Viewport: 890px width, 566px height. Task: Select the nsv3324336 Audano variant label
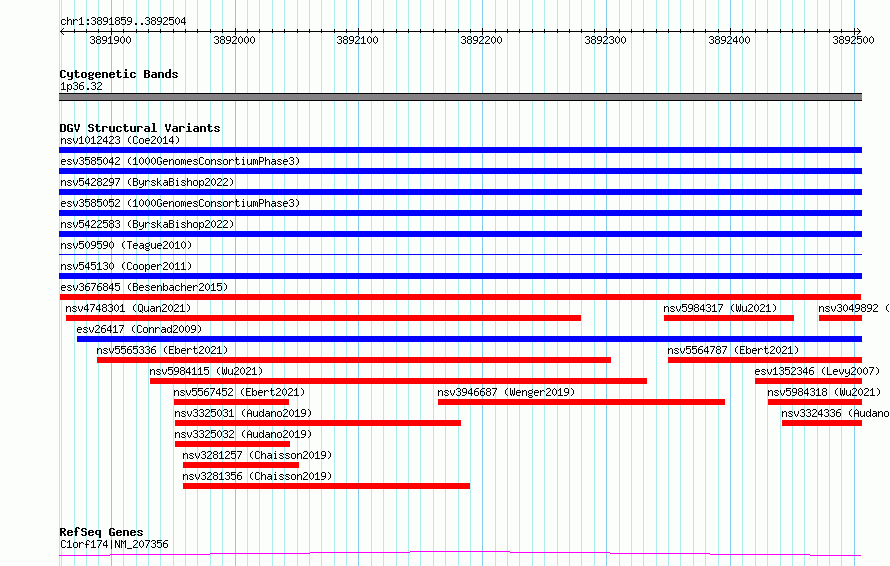pyautogui.click(x=836, y=413)
